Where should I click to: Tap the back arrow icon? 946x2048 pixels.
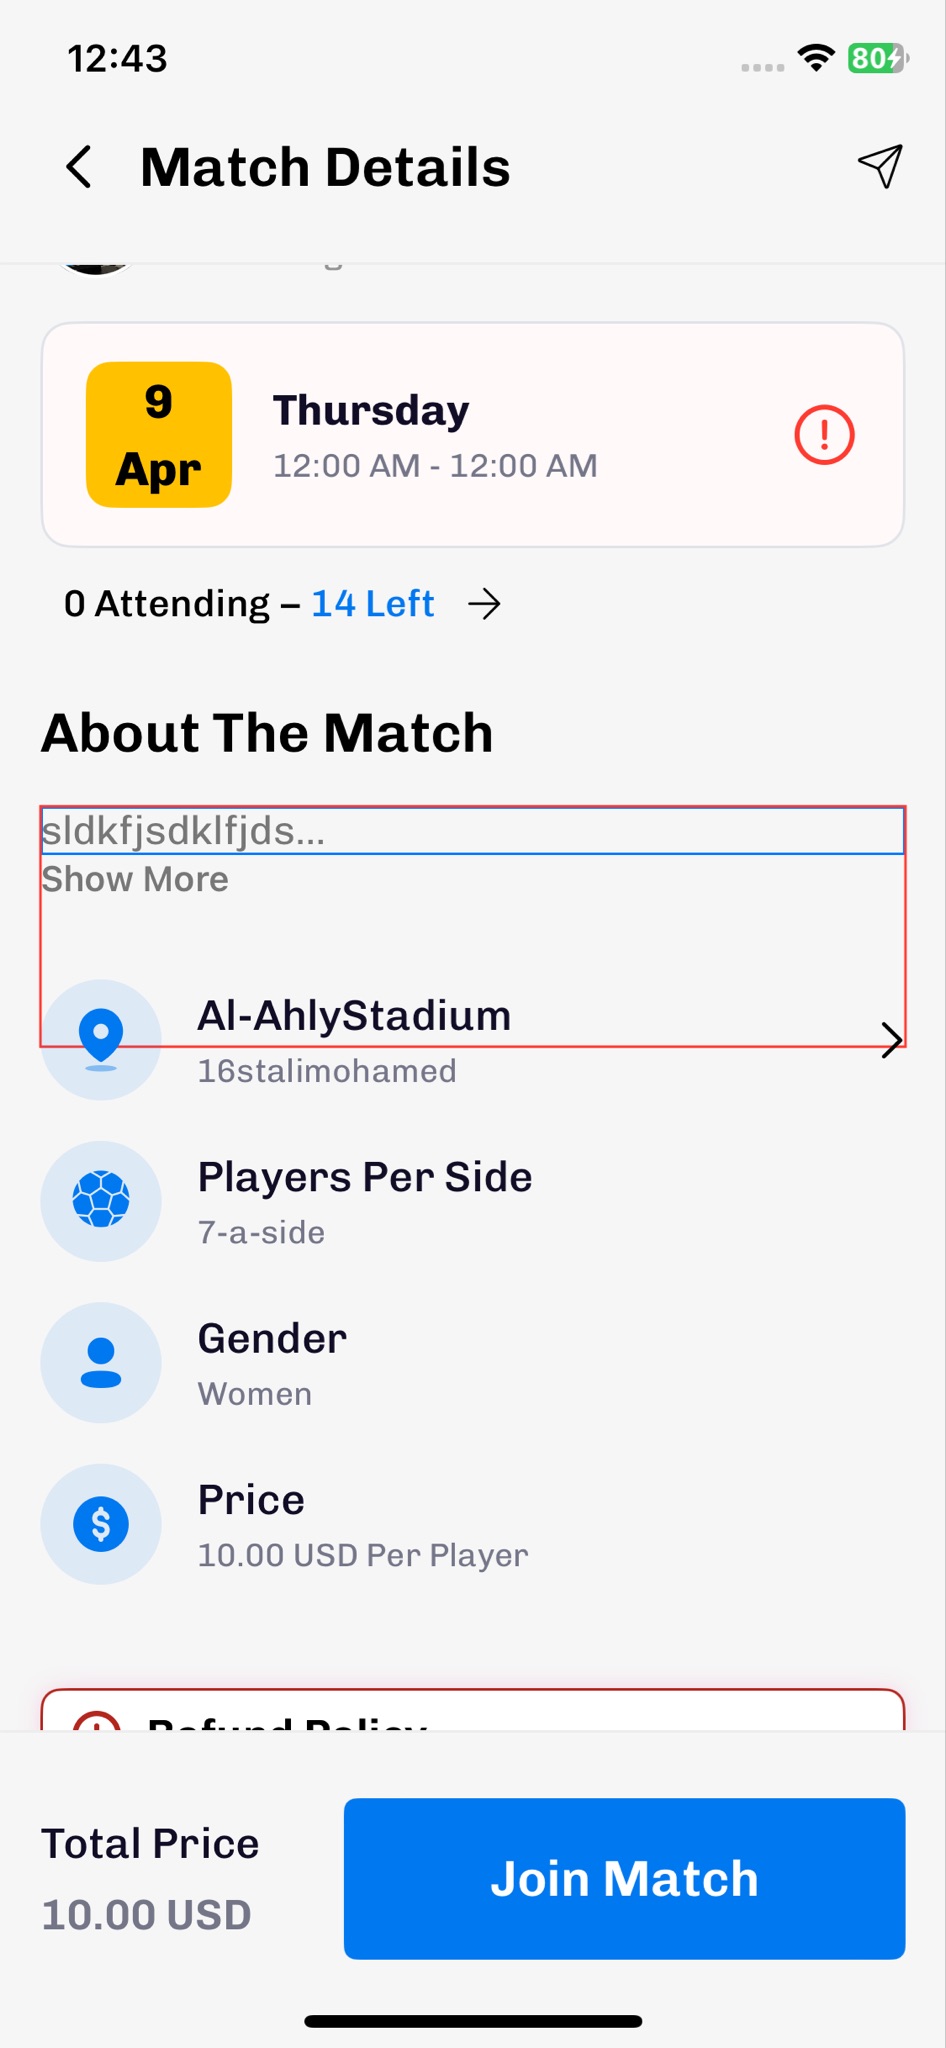point(80,167)
